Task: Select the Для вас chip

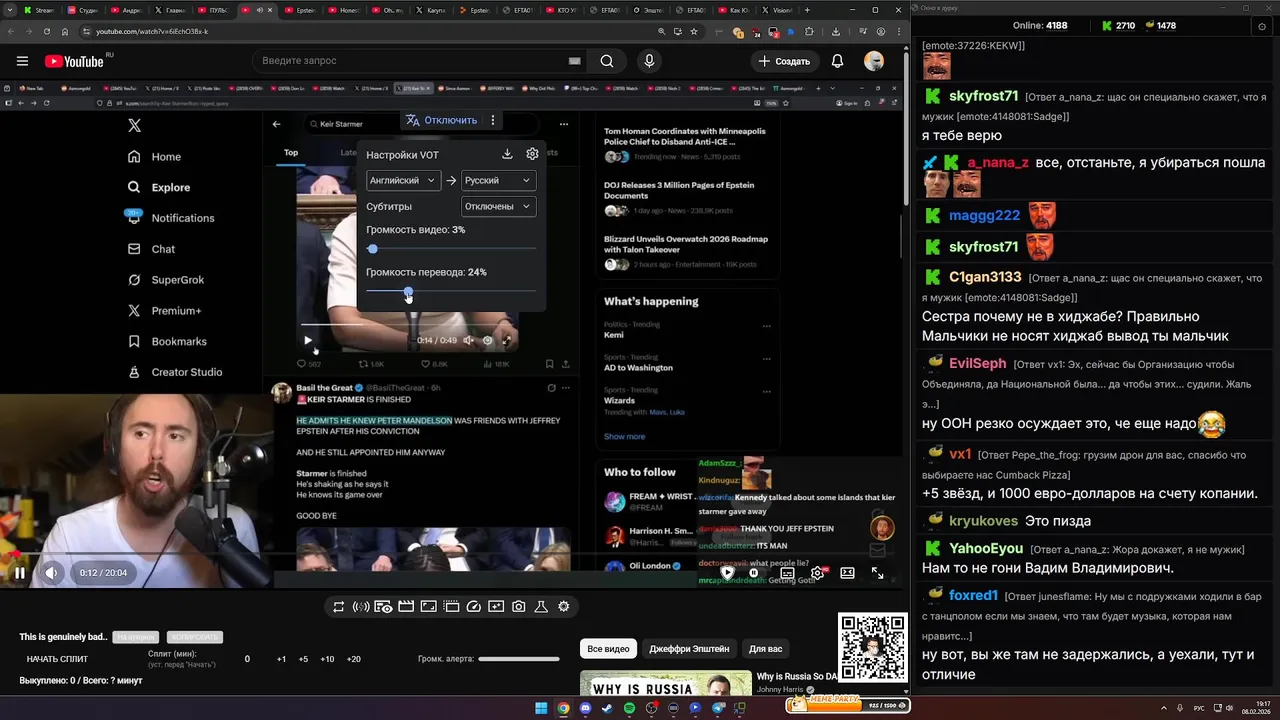Action: [766, 649]
